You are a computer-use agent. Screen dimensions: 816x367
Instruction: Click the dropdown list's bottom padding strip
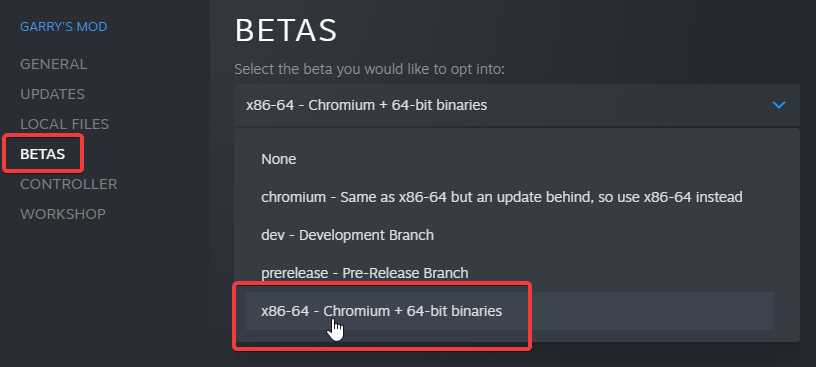tap(516, 336)
